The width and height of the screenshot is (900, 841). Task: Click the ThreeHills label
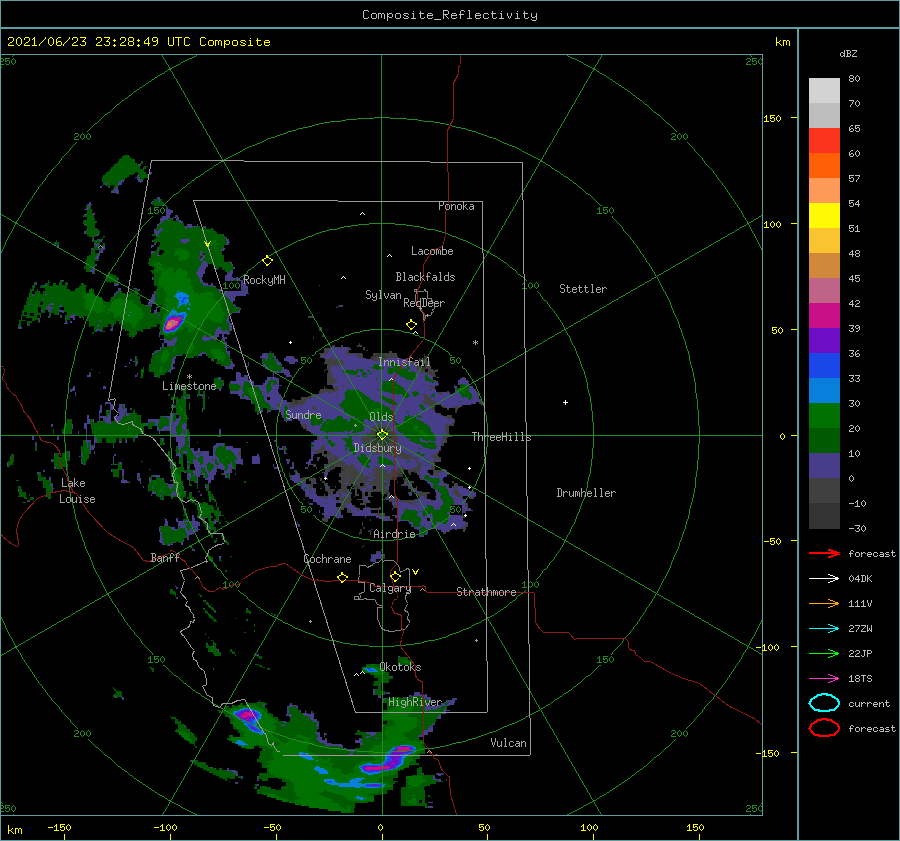[x=502, y=437]
